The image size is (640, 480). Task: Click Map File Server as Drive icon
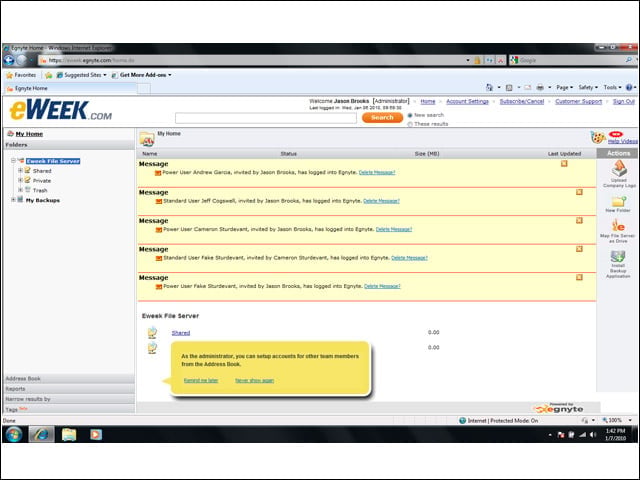click(x=618, y=225)
